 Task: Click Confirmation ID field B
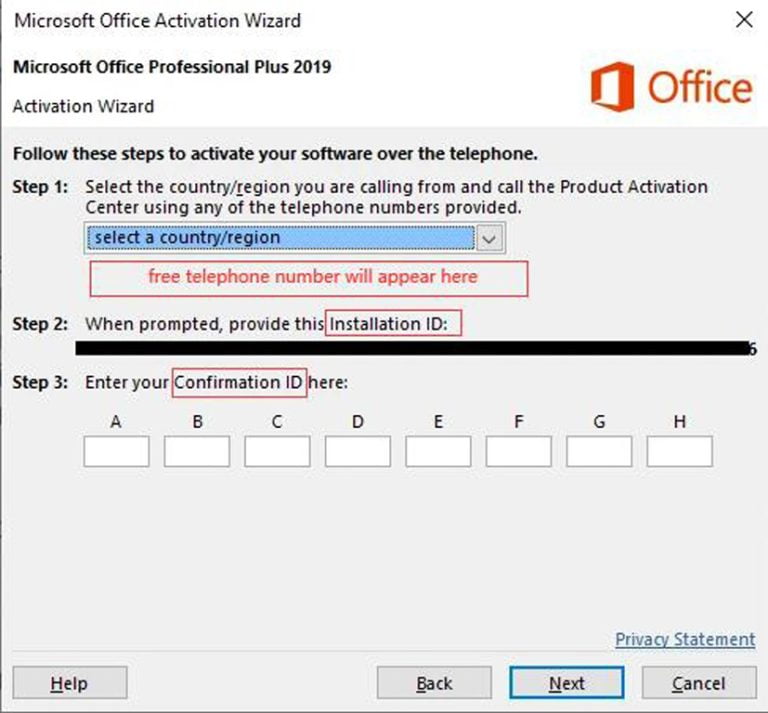click(197, 451)
